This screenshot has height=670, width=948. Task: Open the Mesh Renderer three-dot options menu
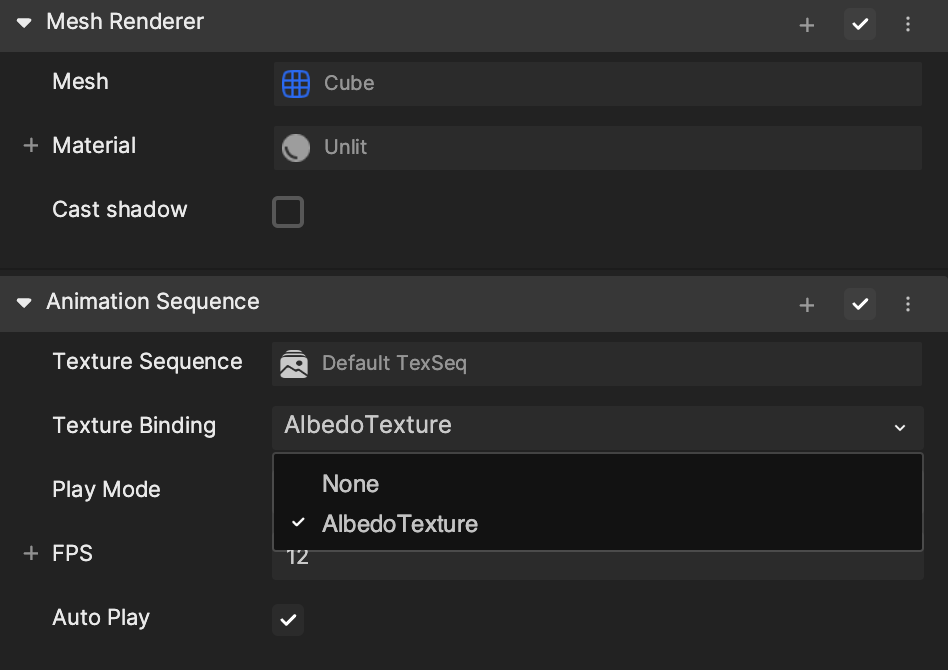tap(907, 24)
